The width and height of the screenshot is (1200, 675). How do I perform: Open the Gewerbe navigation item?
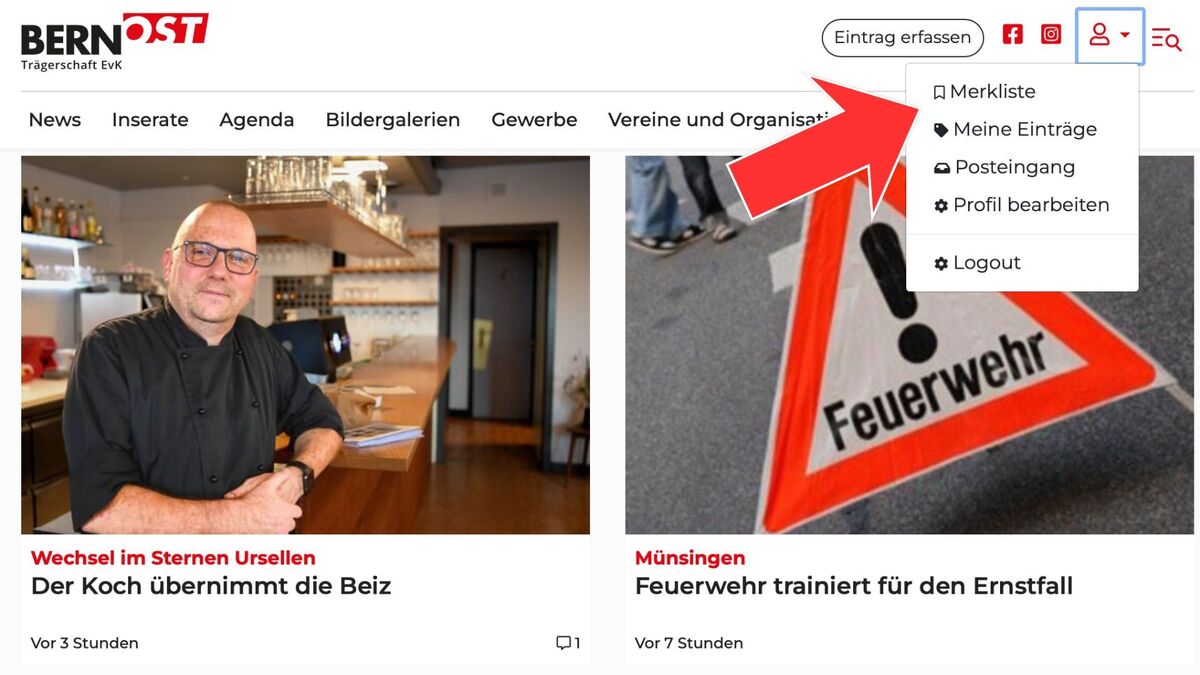click(x=534, y=120)
